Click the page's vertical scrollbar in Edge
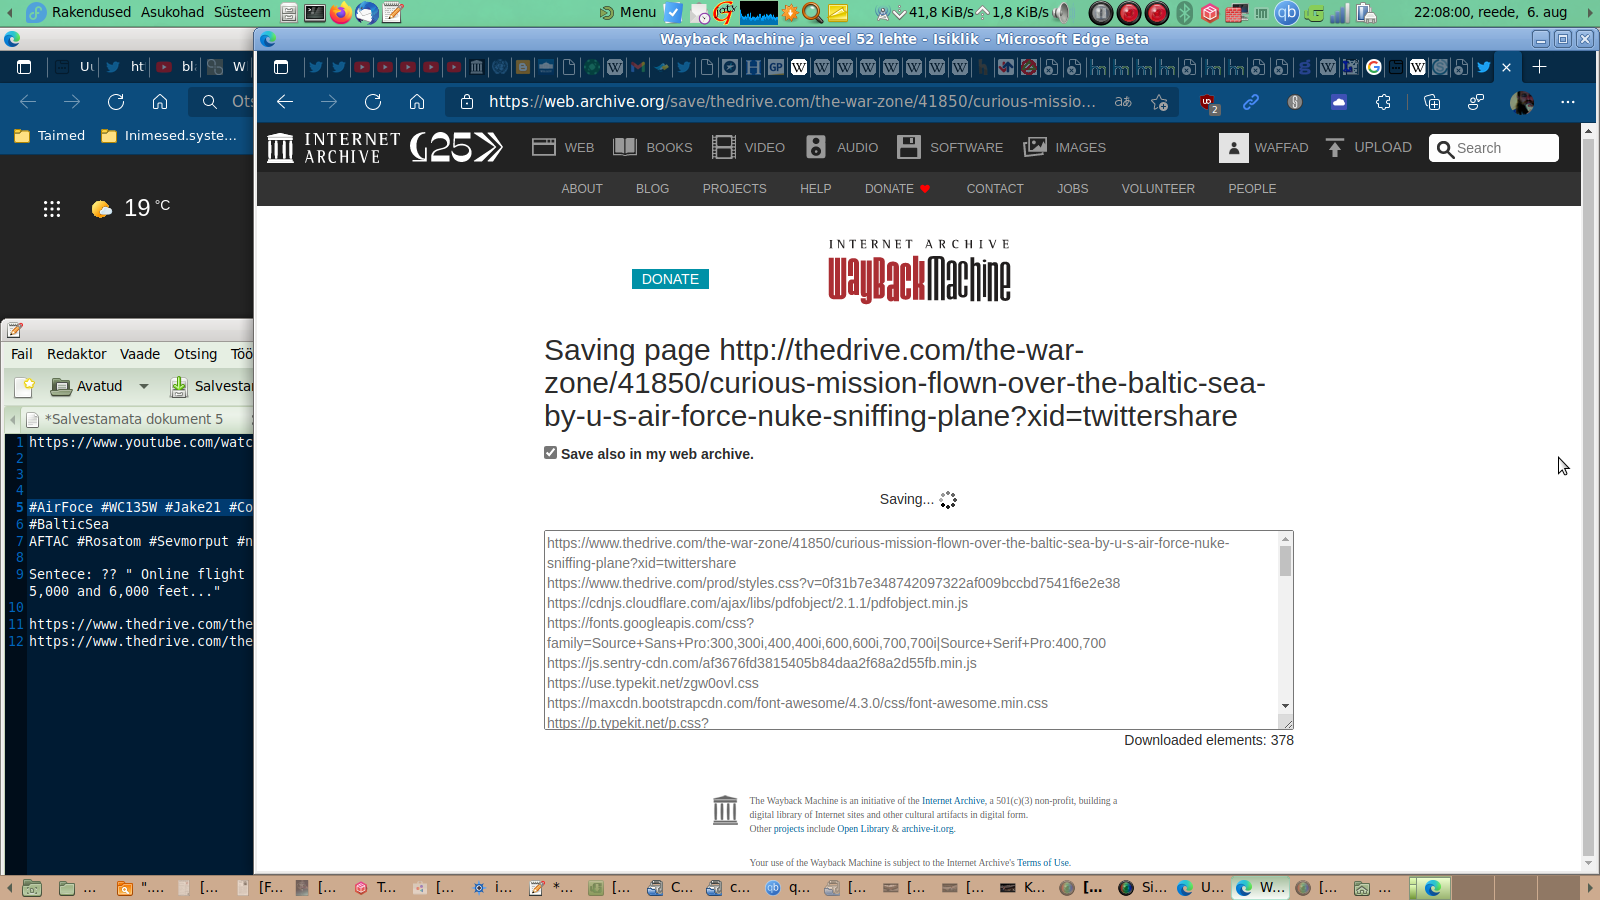This screenshot has height=900, width=1600. tap(1588, 500)
